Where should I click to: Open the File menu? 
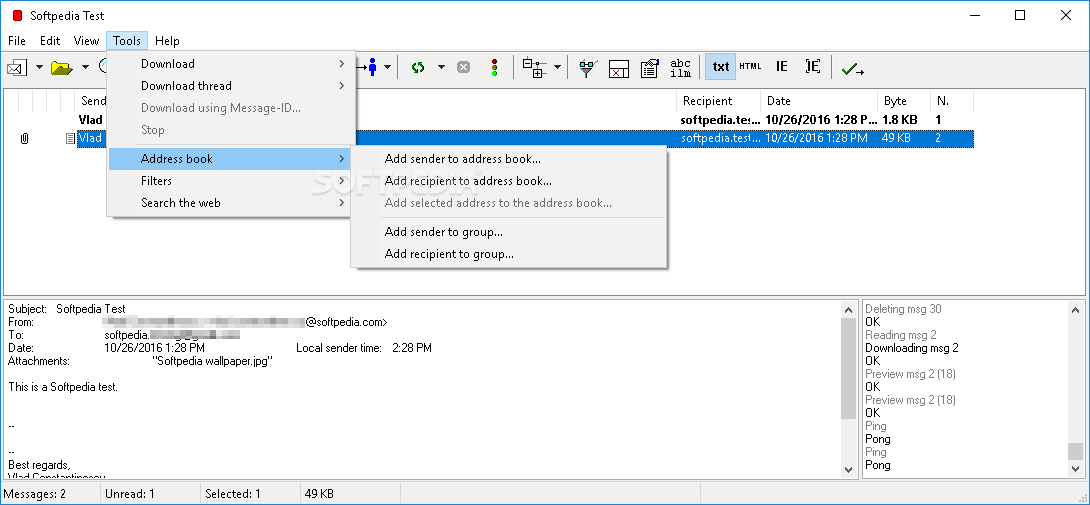click(17, 41)
